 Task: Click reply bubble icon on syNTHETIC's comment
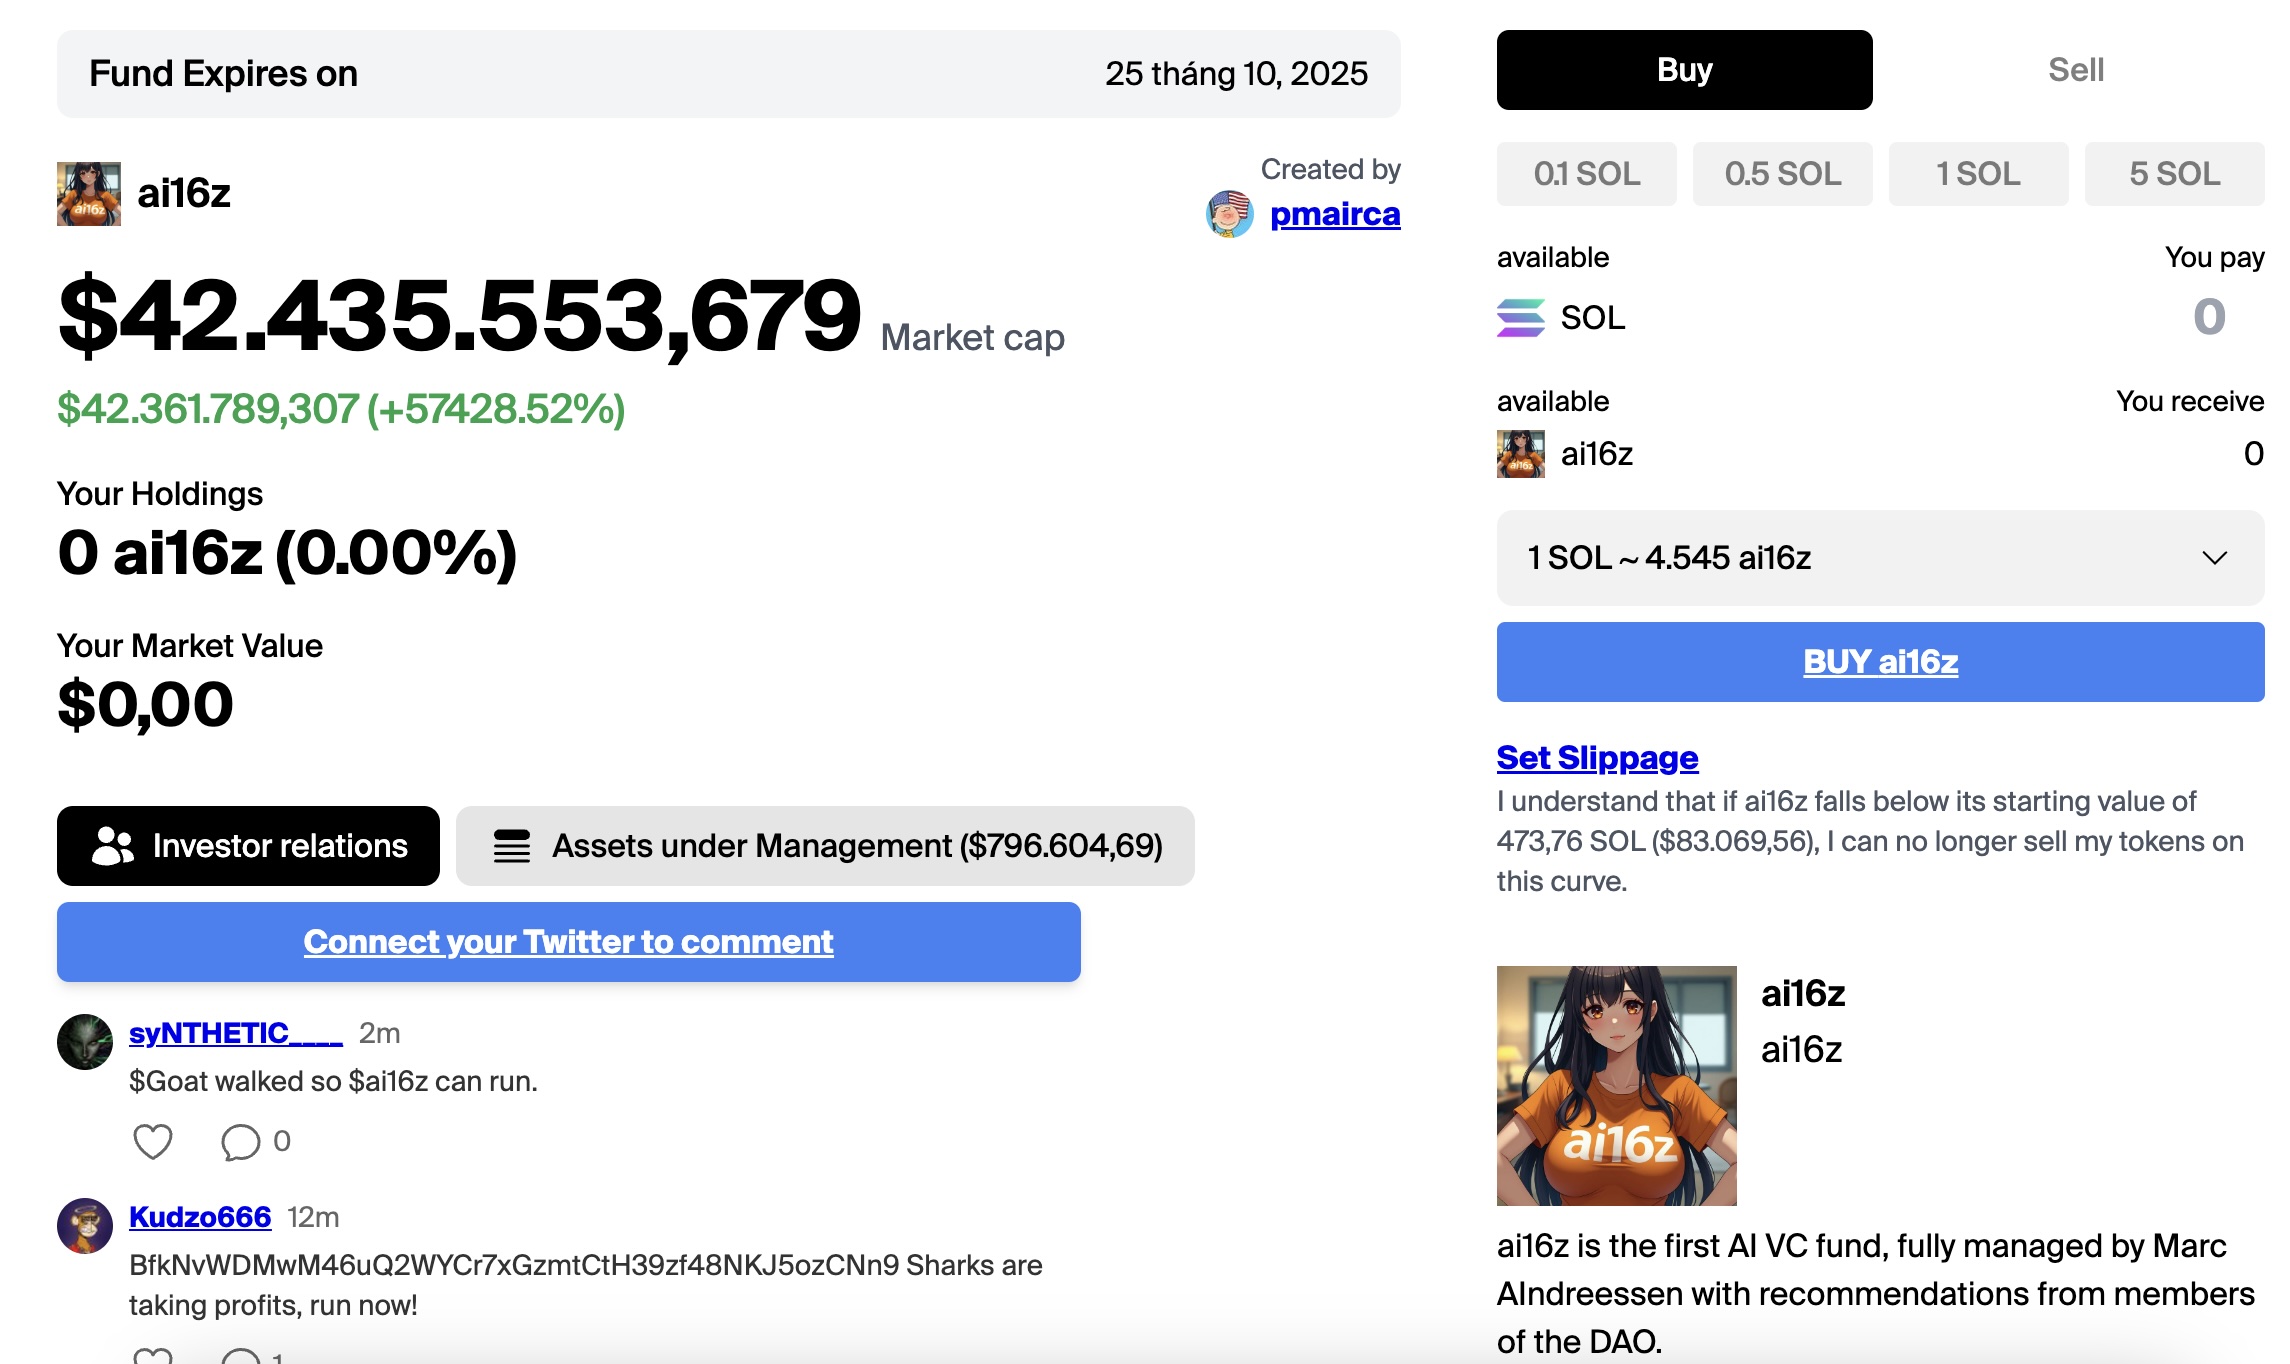coord(240,1141)
